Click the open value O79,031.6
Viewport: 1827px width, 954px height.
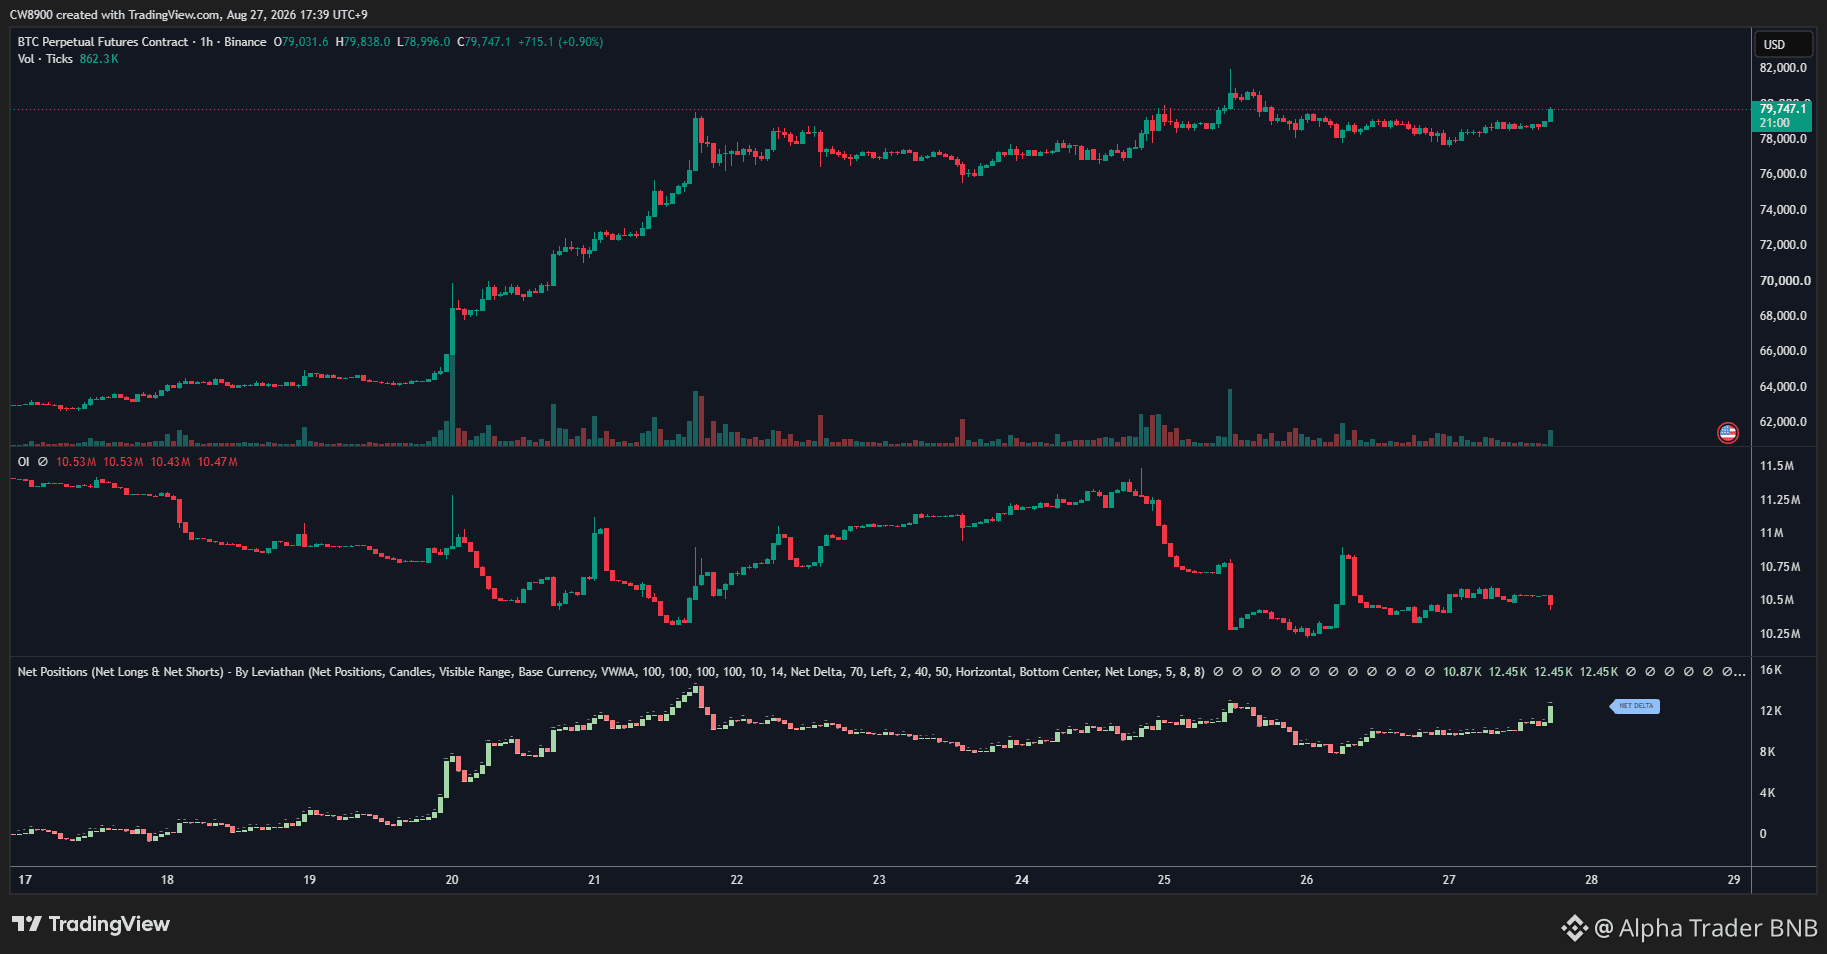click(x=301, y=42)
